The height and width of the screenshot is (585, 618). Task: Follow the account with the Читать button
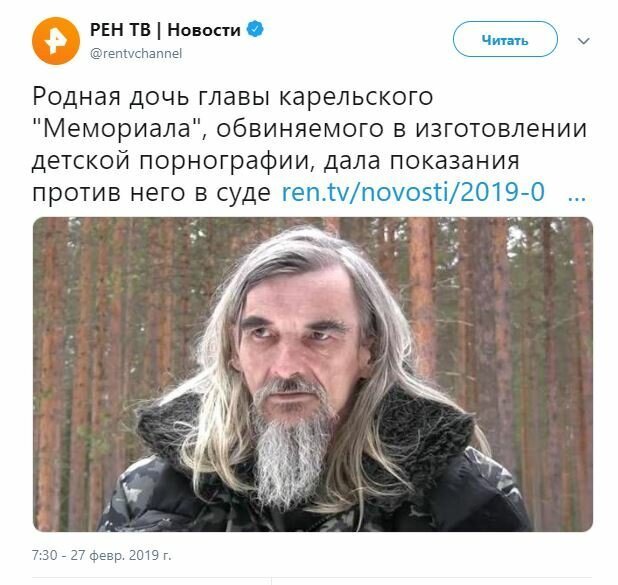click(505, 39)
